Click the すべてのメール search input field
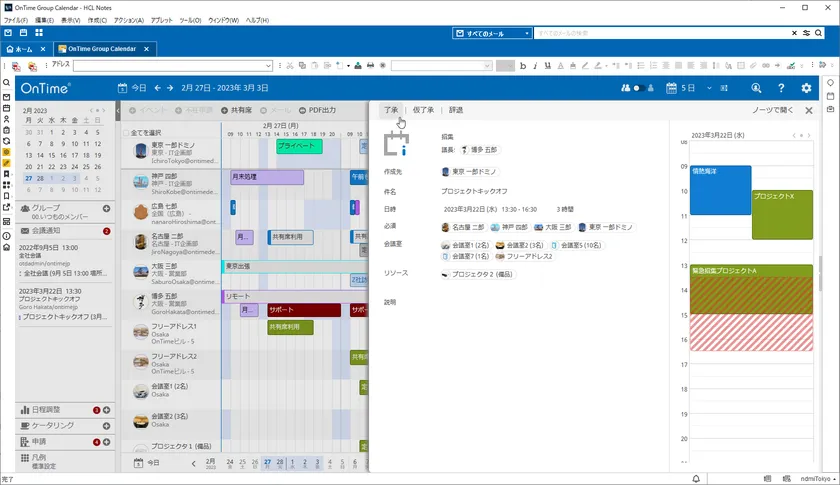Image resolution: width=840 pixels, height=485 pixels. click(x=661, y=33)
